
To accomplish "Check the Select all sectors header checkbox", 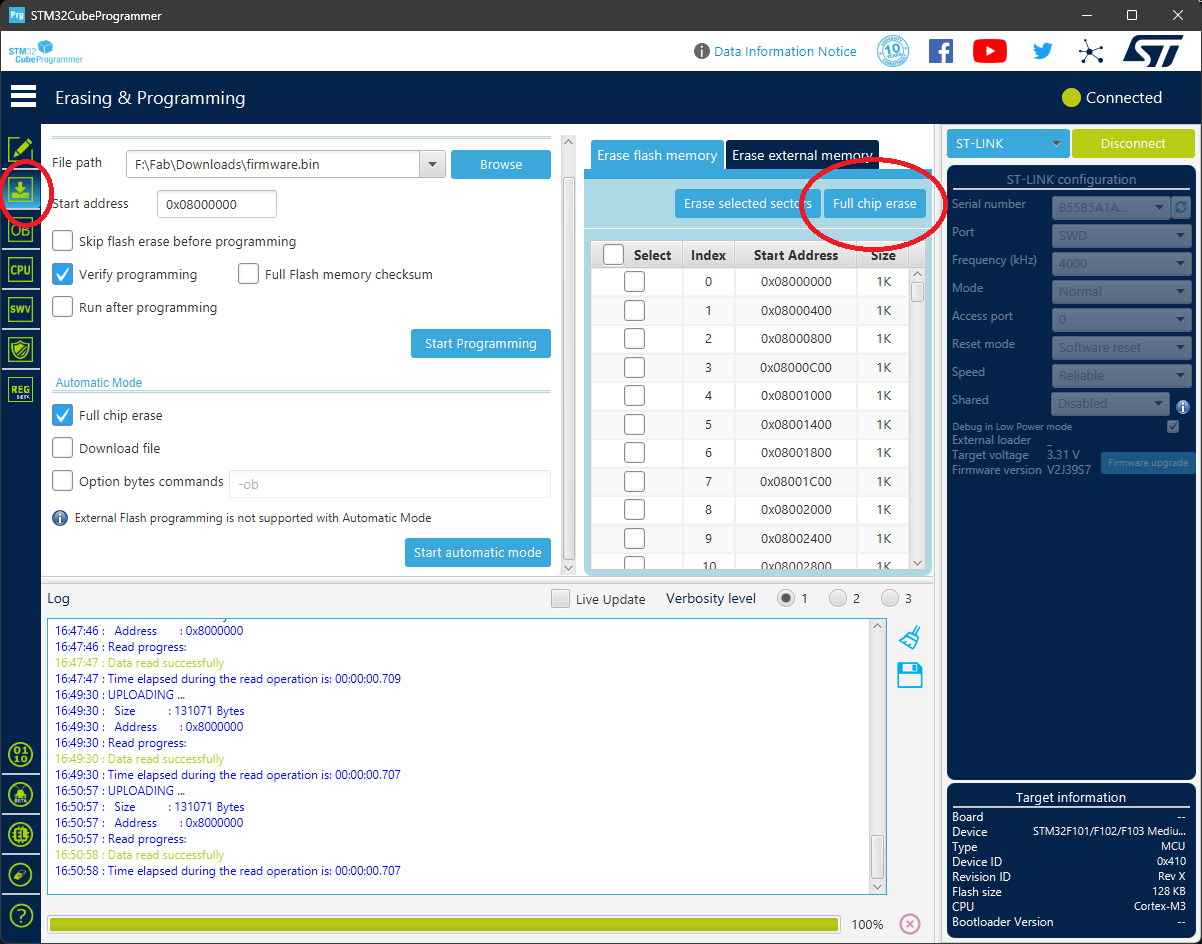I will tap(613, 255).
